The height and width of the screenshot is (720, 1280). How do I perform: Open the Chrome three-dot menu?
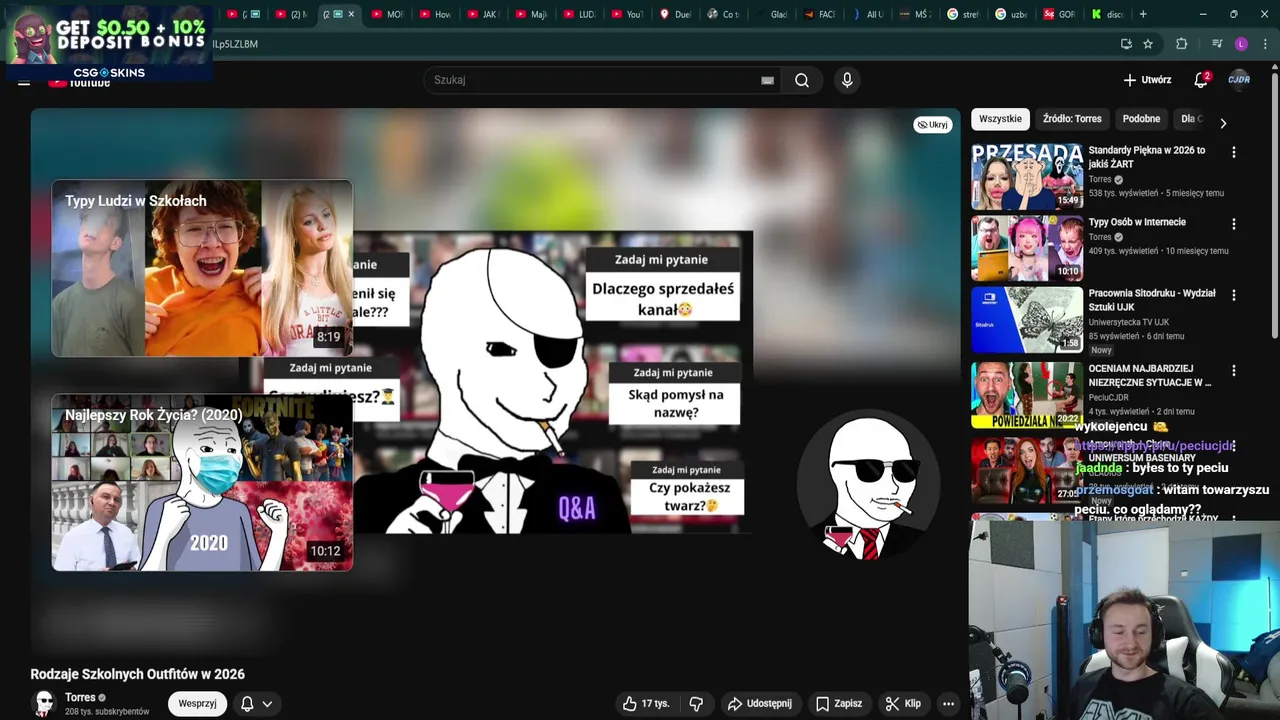(1265, 44)
